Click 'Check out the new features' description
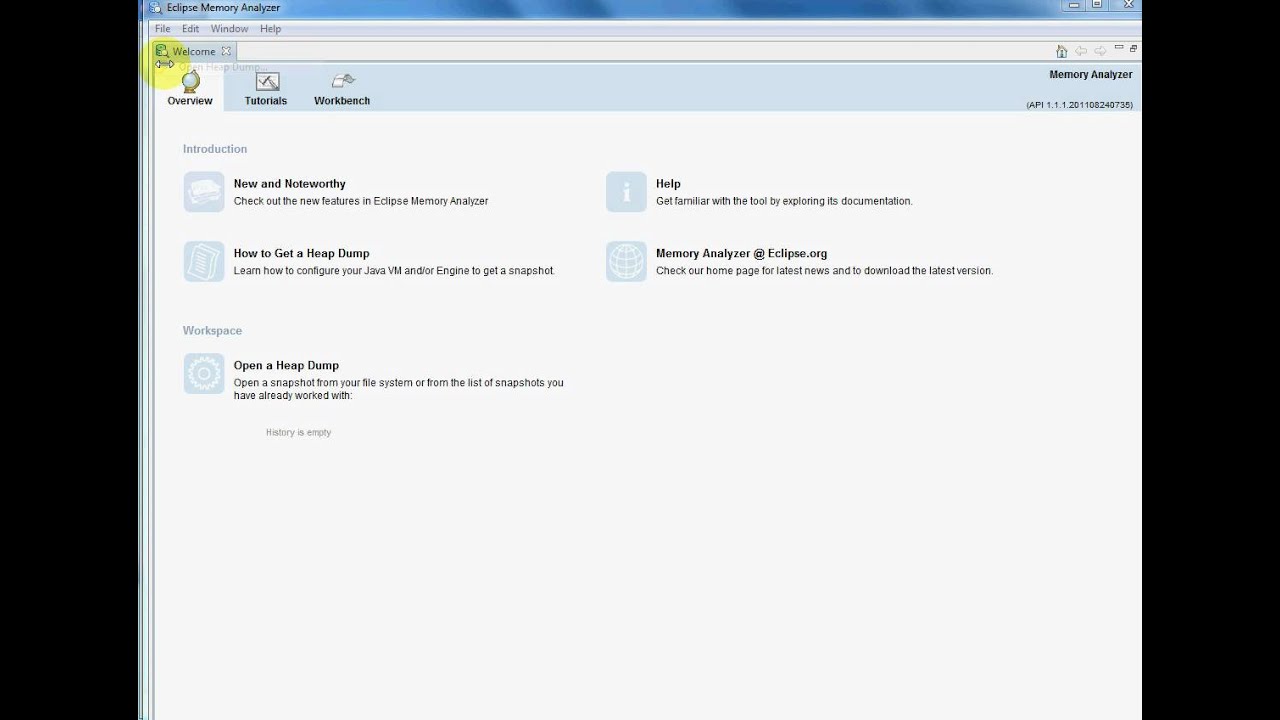The image size is (1280, 720). click(x=361, y=201)
